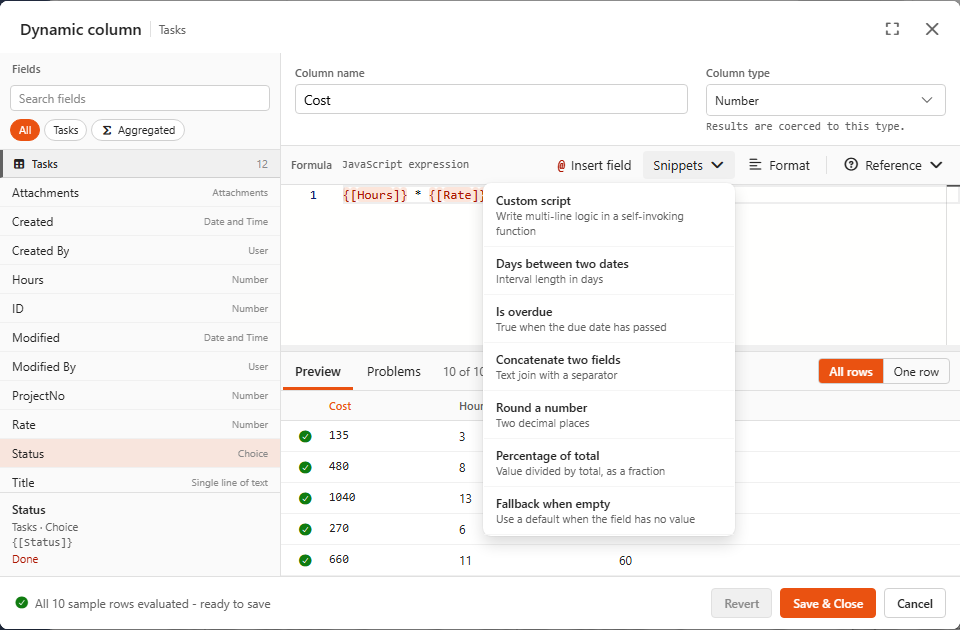Click the 60 value in last row
960x630 pixels.
pos(625,560)
